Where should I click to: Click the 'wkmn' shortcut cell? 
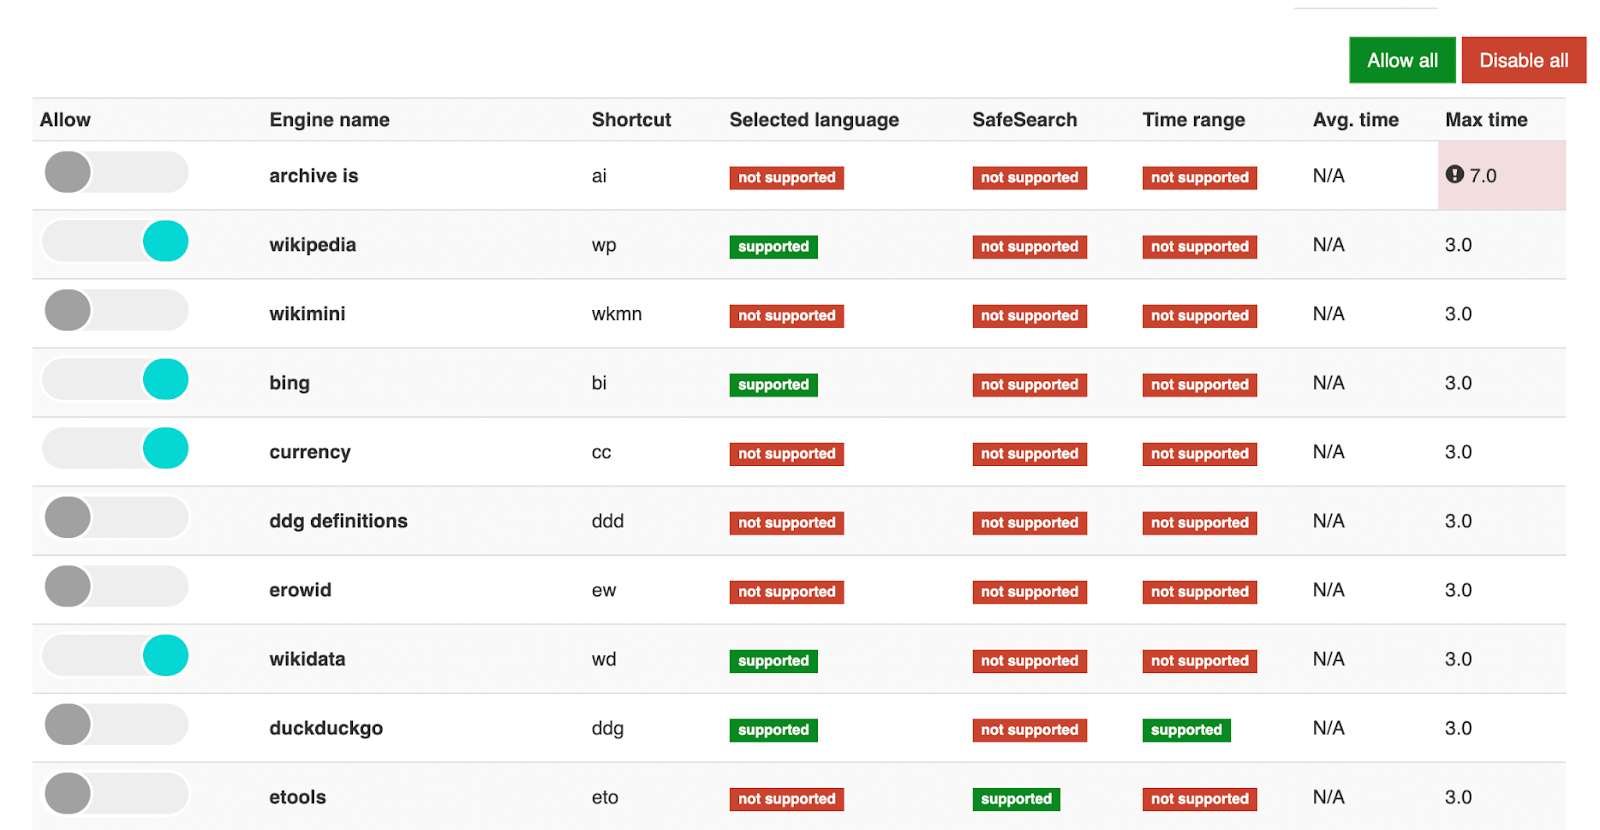[x=616, y=314]
